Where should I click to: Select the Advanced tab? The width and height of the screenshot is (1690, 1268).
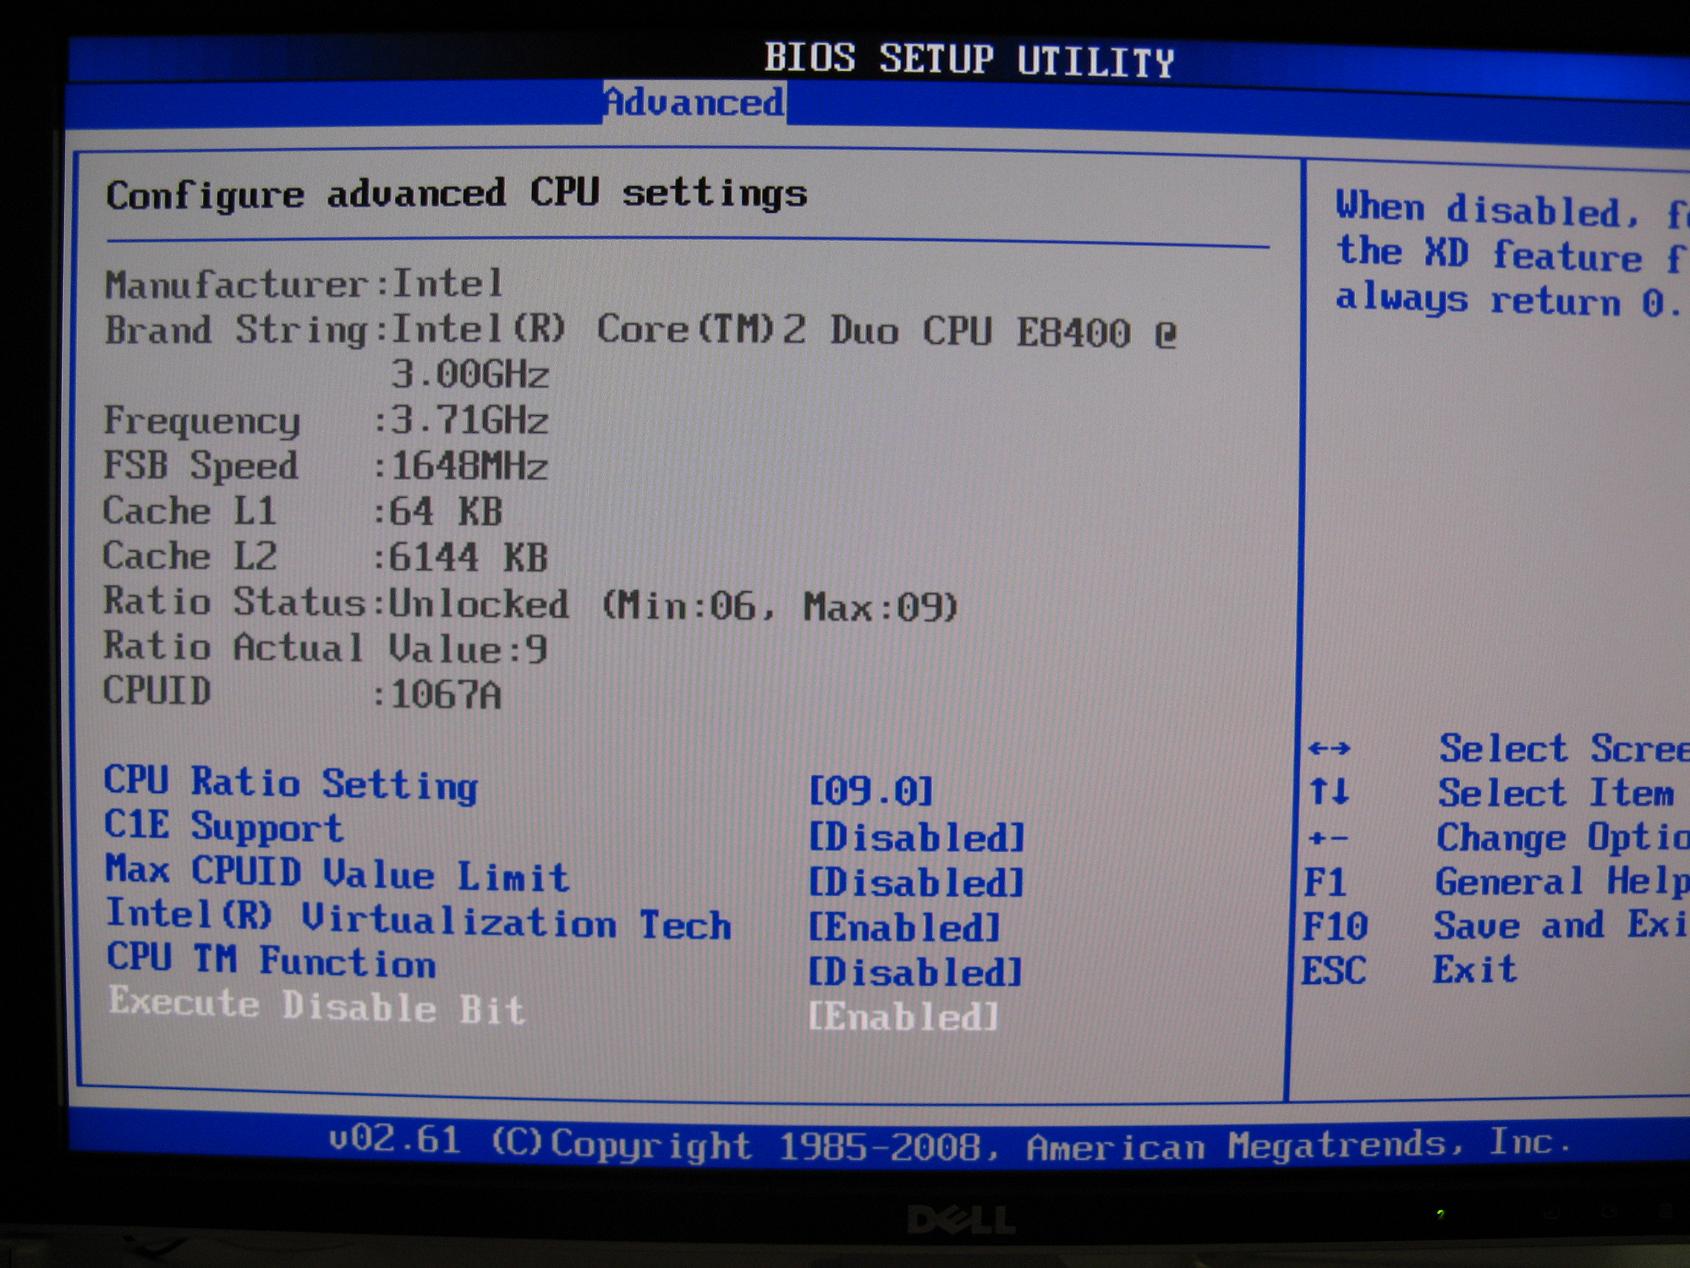click(x=694, y=102)
